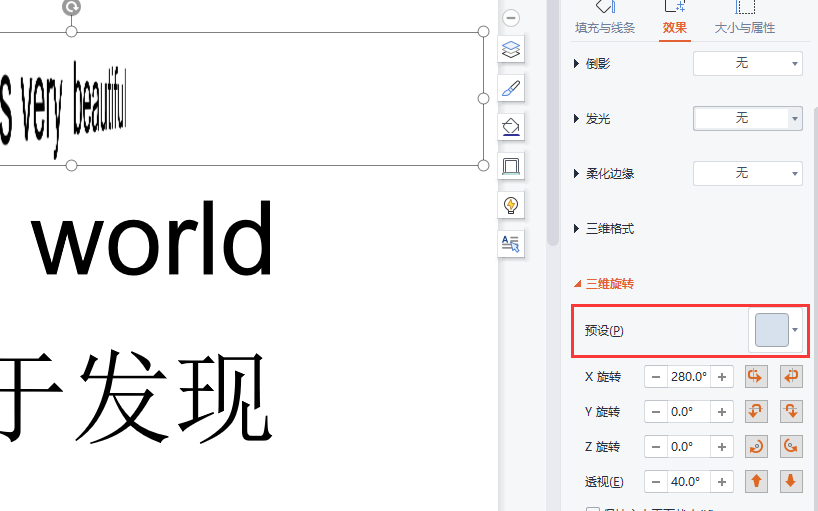Select the 效果 tab
Image resolution: width=818 pixels, height=511 pixels.
pos(675,28)
